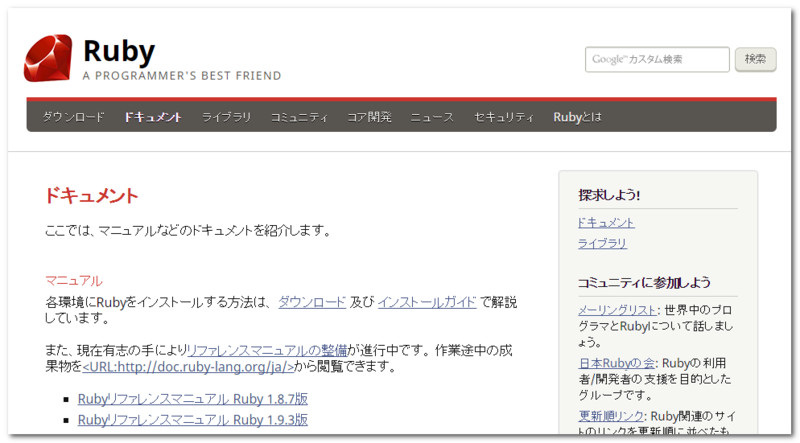Follow the ダウンロード link in the manual paragraph
Screen dimensions: 800x443
312,302
